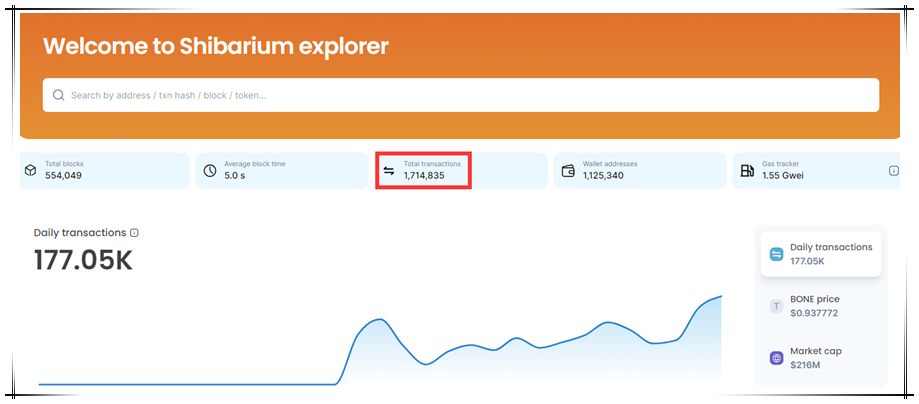Click the 1,714,835 transactions value
919x404 pixels.
pos(424,175)
